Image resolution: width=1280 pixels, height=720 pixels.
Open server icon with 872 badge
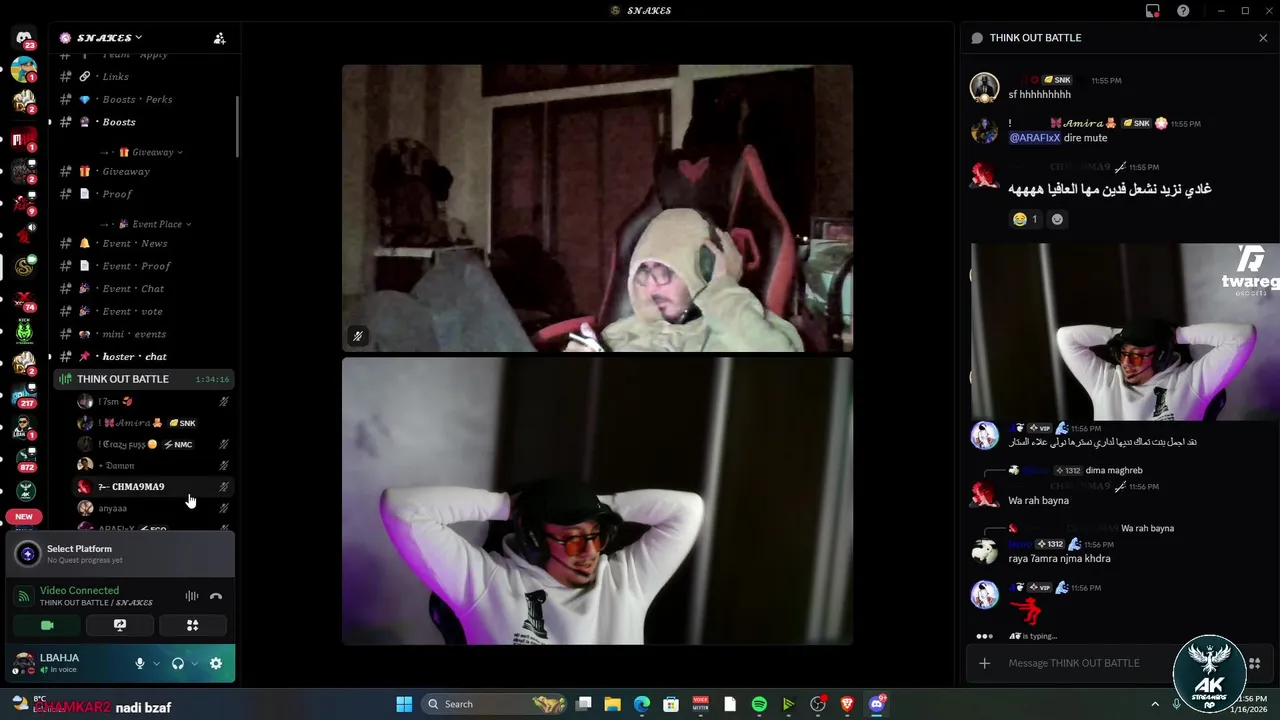point(25,459)
